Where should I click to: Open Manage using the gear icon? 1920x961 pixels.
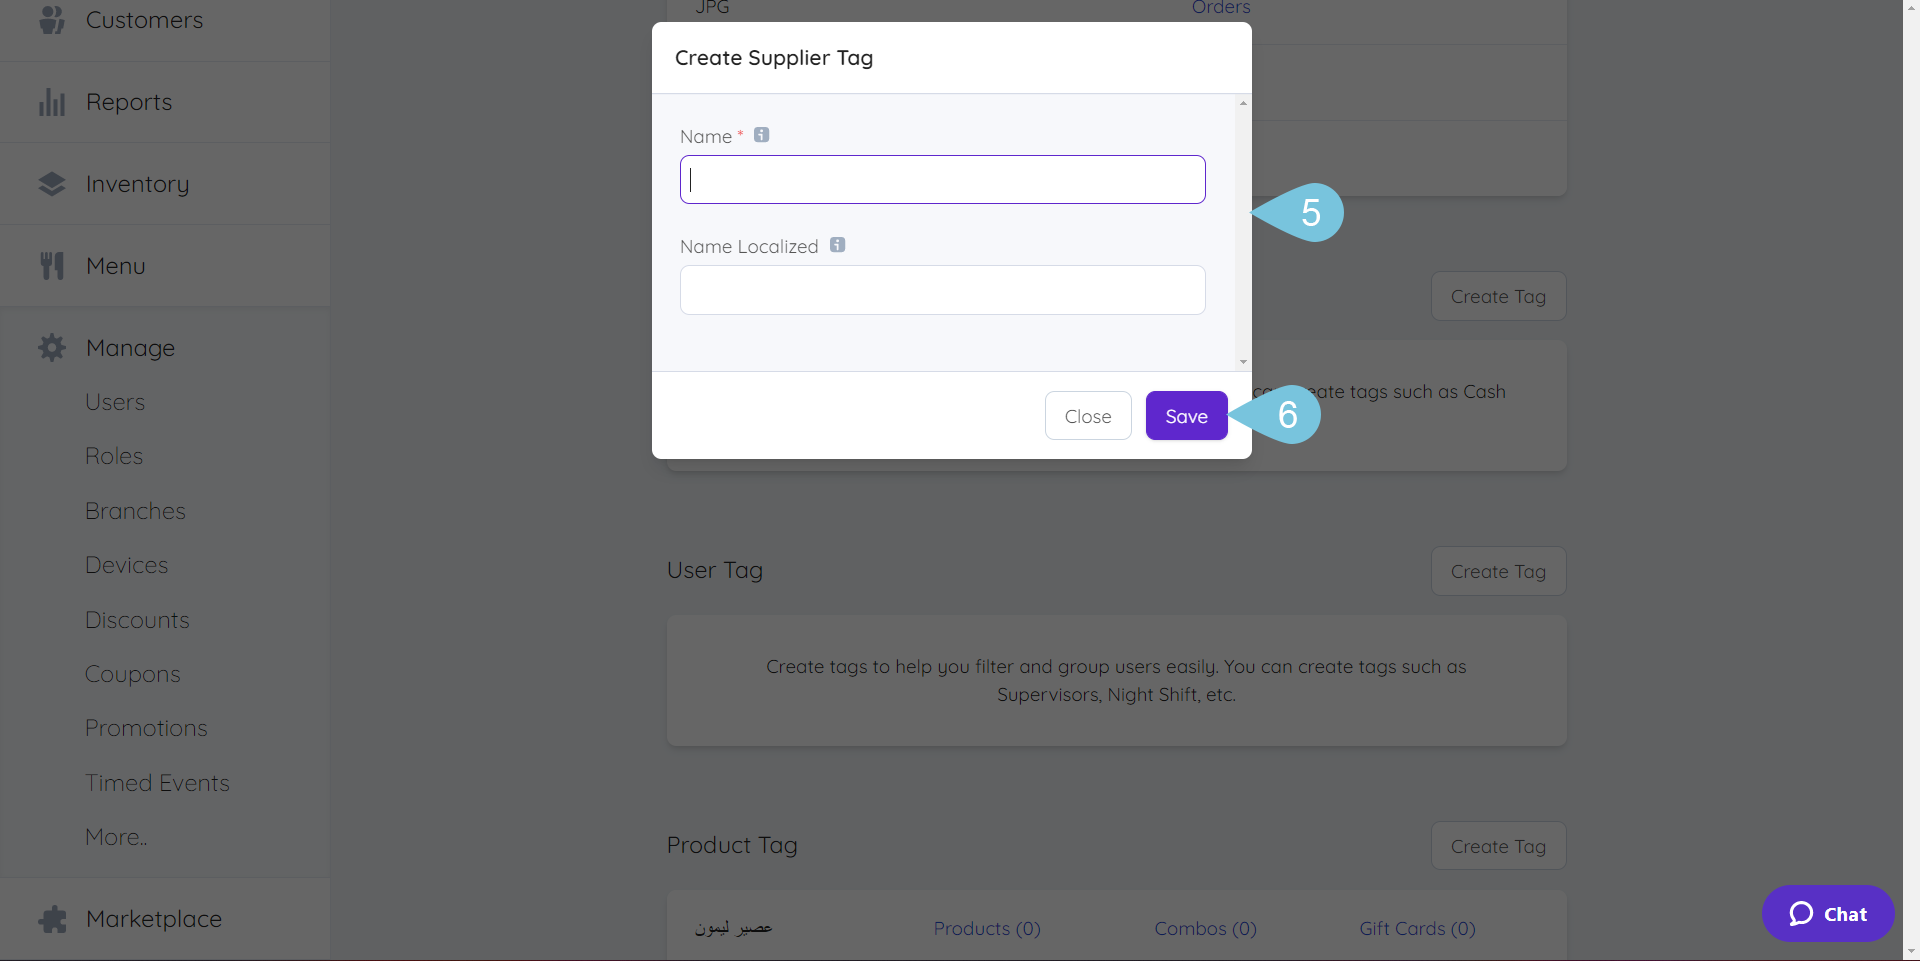pyautogui.click(x=51, y=347)
